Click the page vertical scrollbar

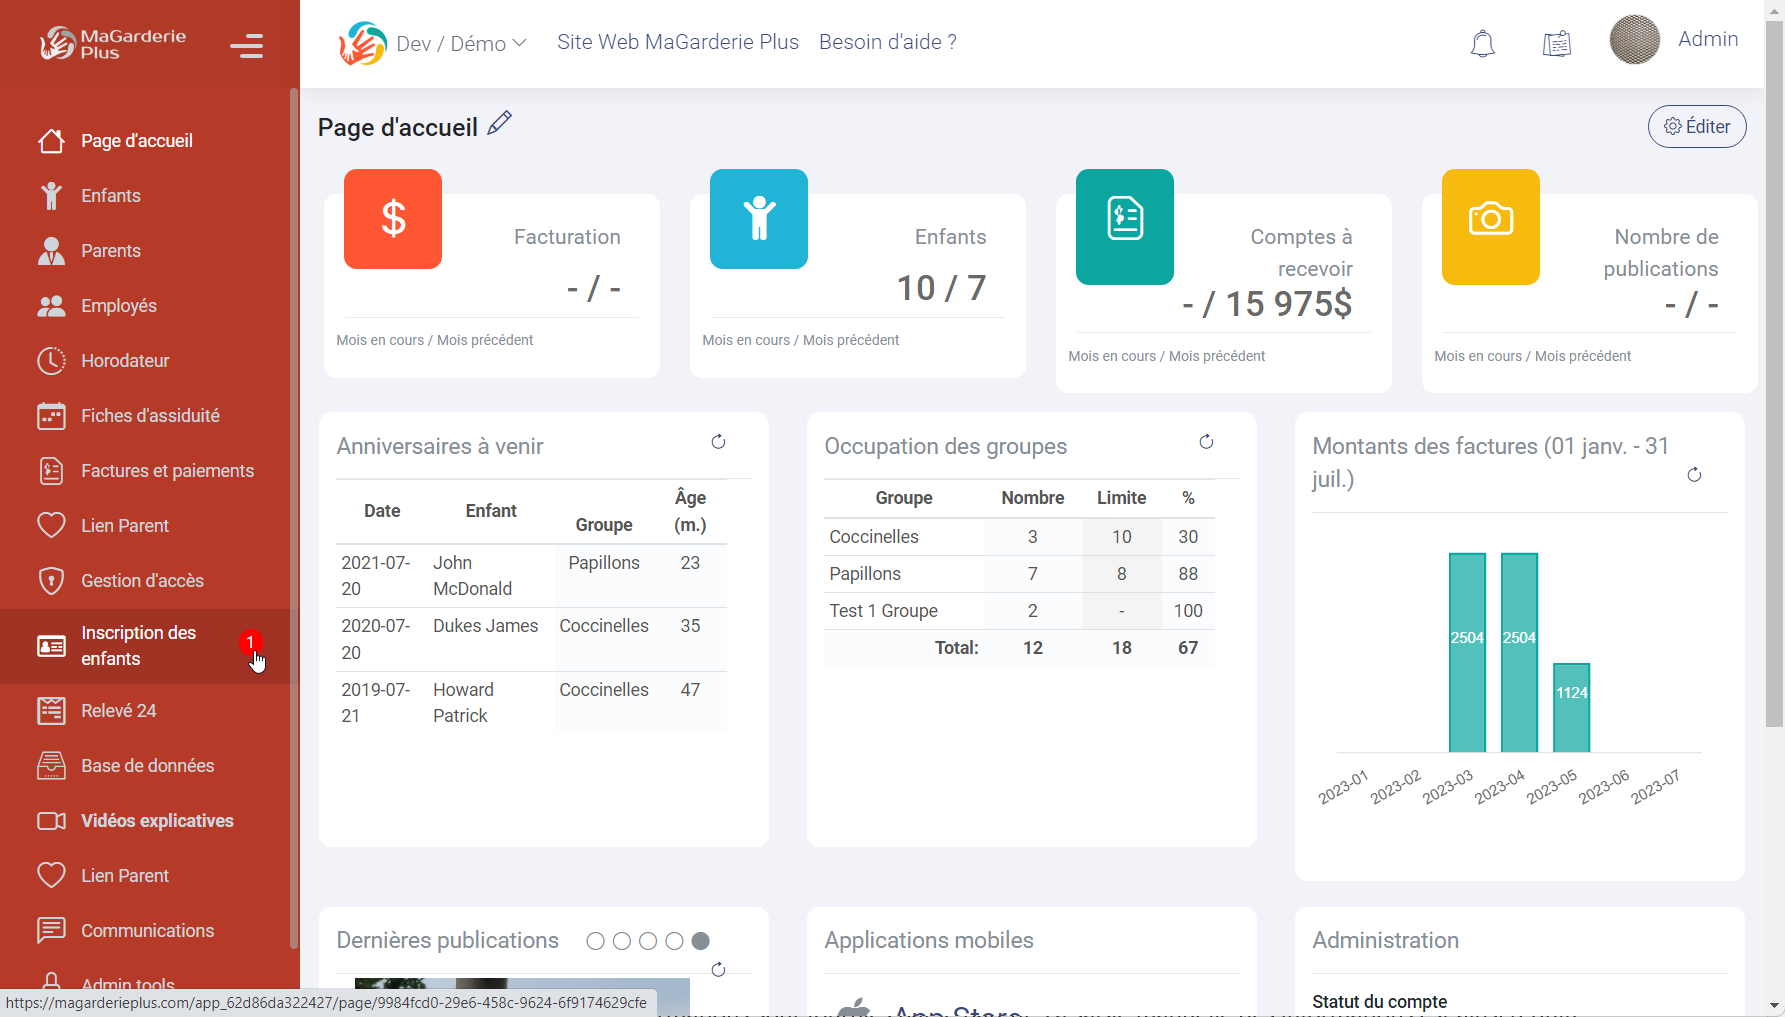click(1774, 400)
